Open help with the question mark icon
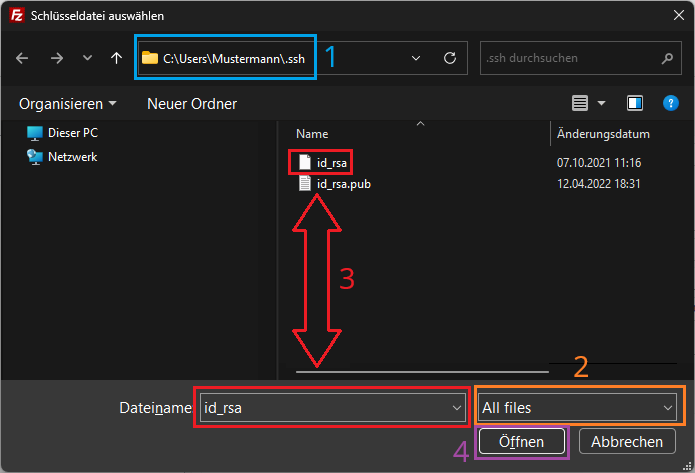 click(x=668, y=103)
